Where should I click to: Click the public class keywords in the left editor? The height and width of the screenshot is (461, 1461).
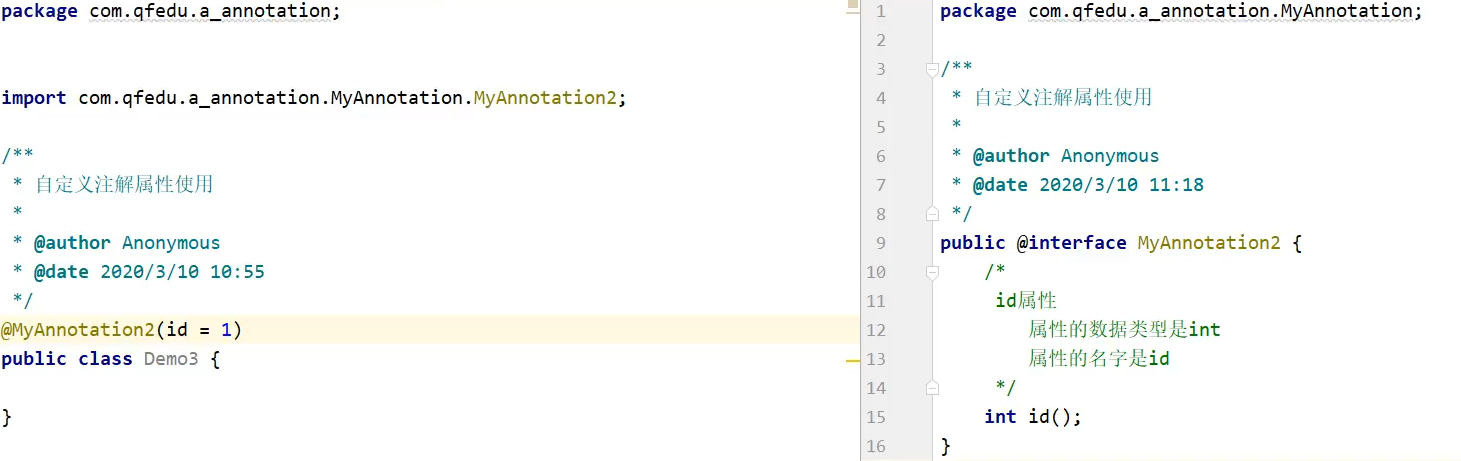[67, 359]
